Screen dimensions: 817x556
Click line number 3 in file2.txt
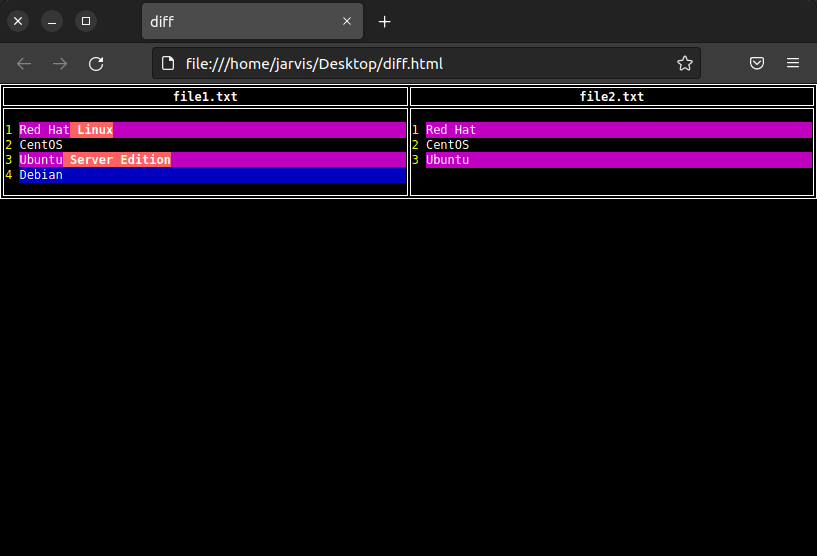coord(415,159)
